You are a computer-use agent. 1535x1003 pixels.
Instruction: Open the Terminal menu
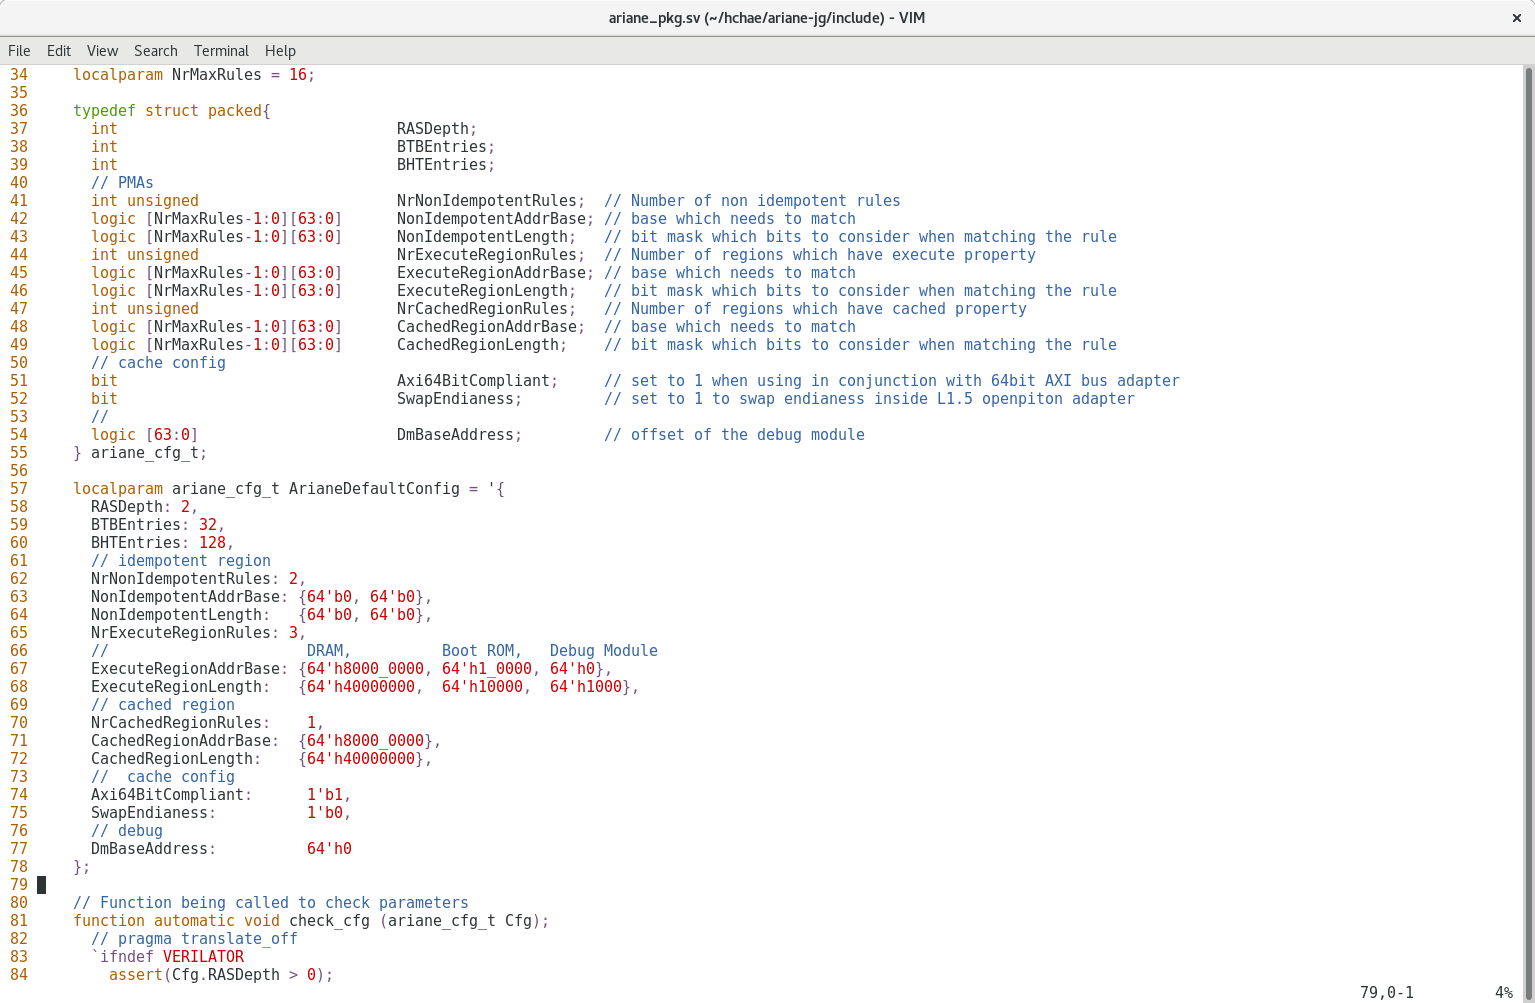221,51
